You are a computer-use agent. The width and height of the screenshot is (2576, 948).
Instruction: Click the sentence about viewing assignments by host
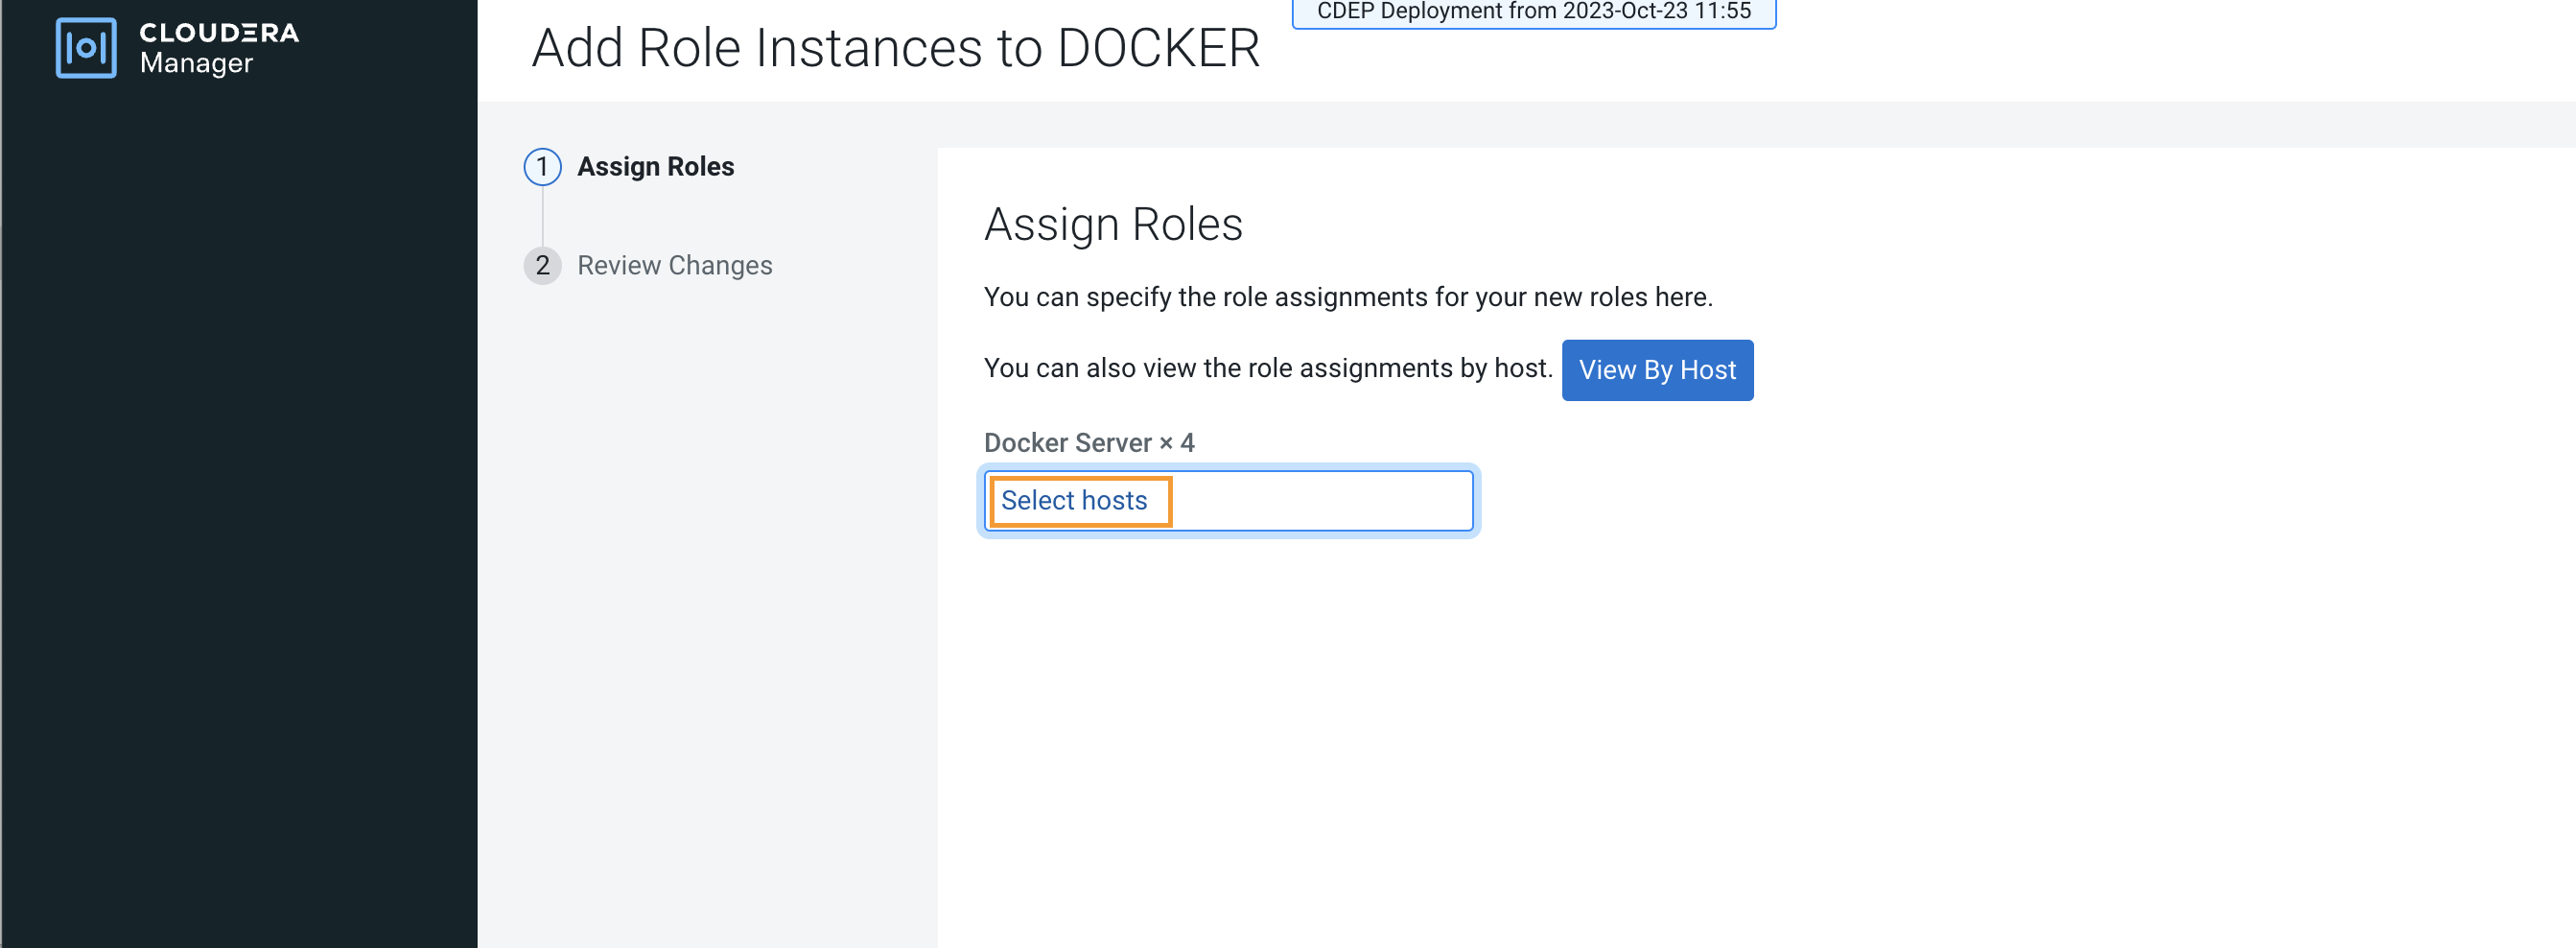(x=1267, y=369)
